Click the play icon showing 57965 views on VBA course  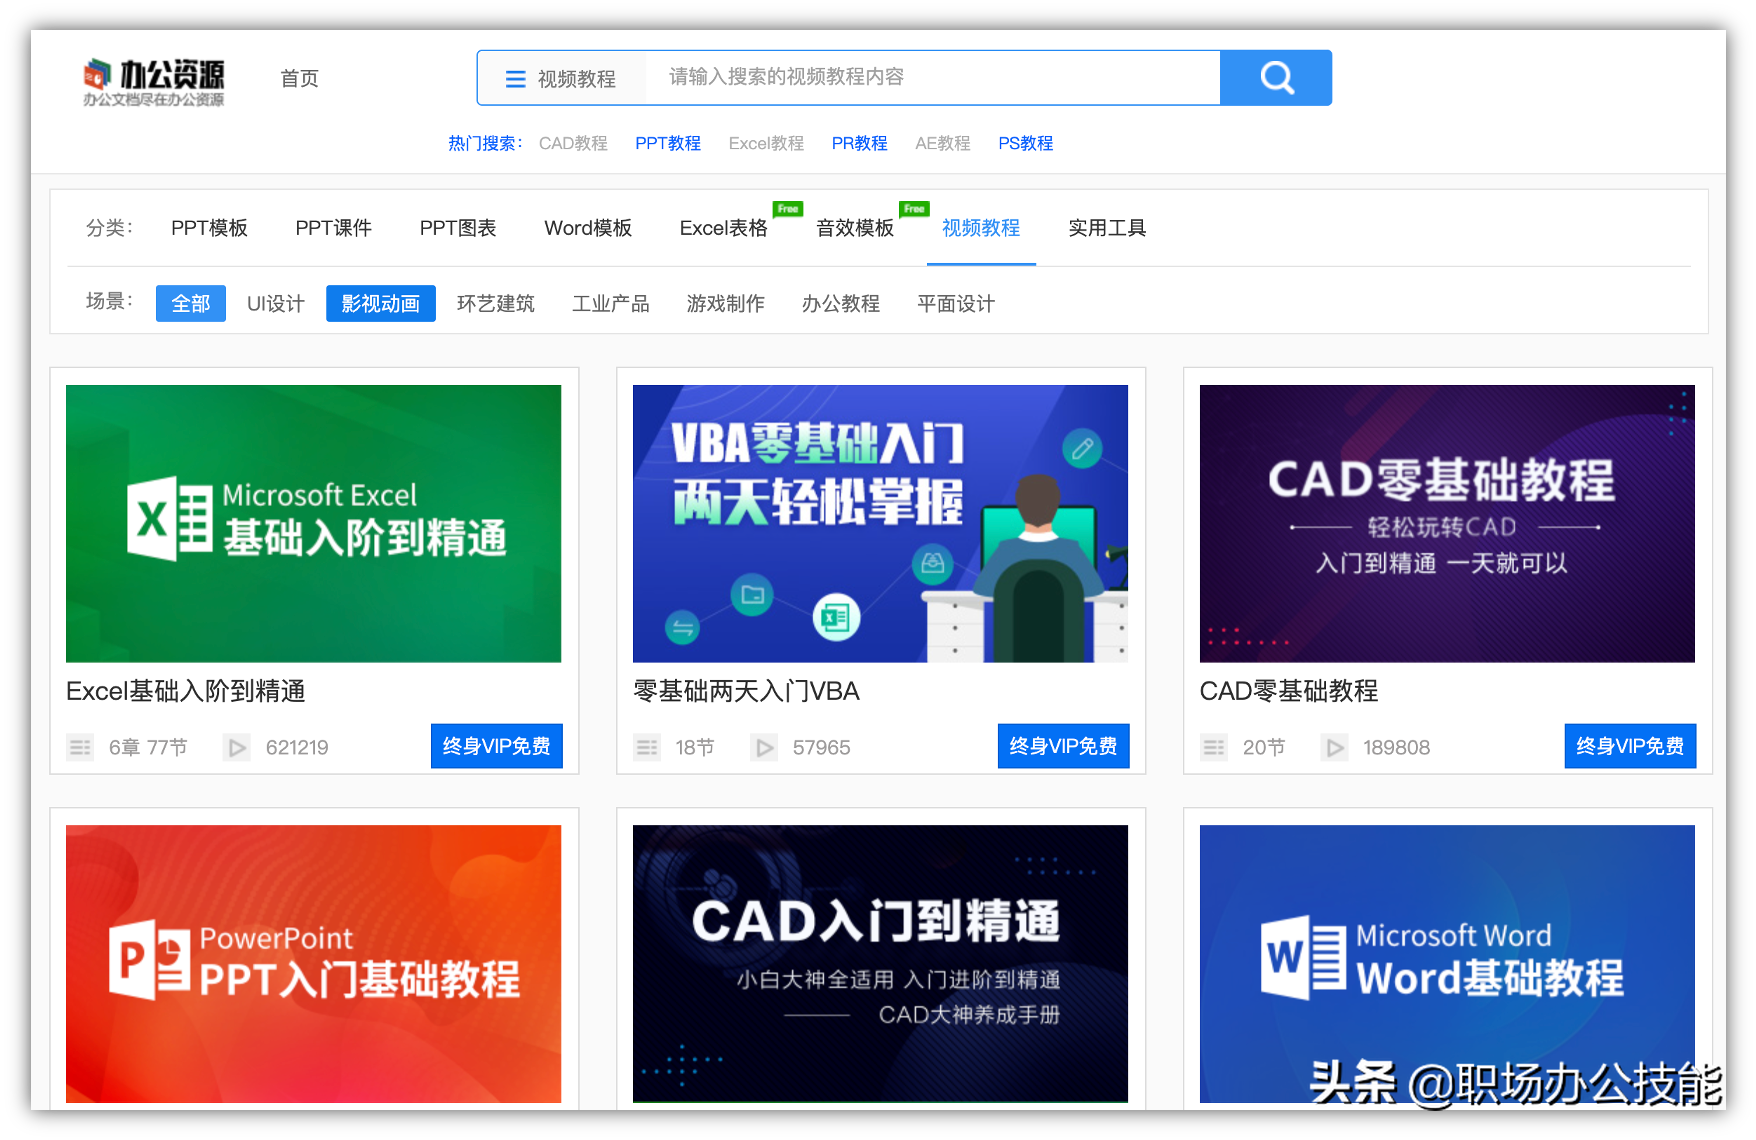(x=765, y=747)
